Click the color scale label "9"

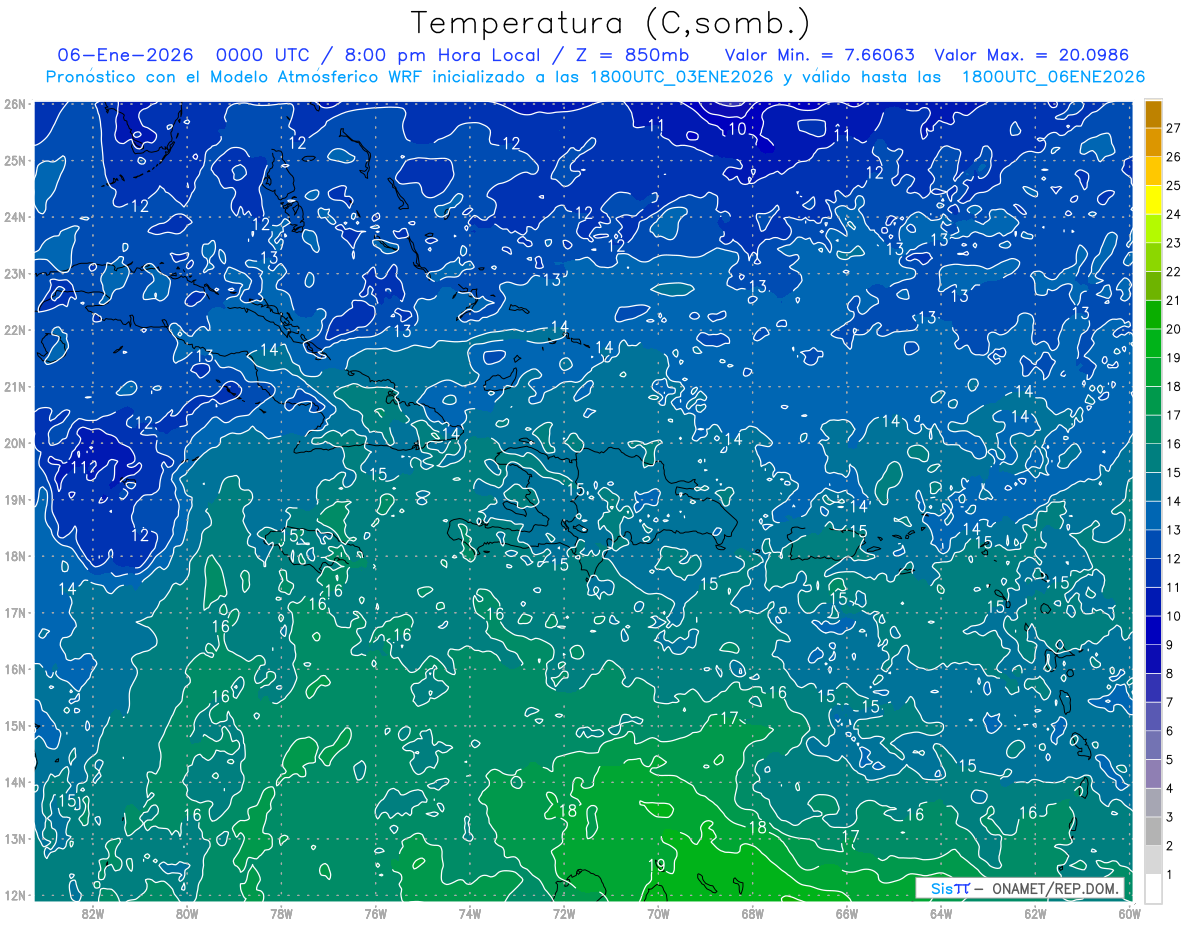coord(1170,645)
